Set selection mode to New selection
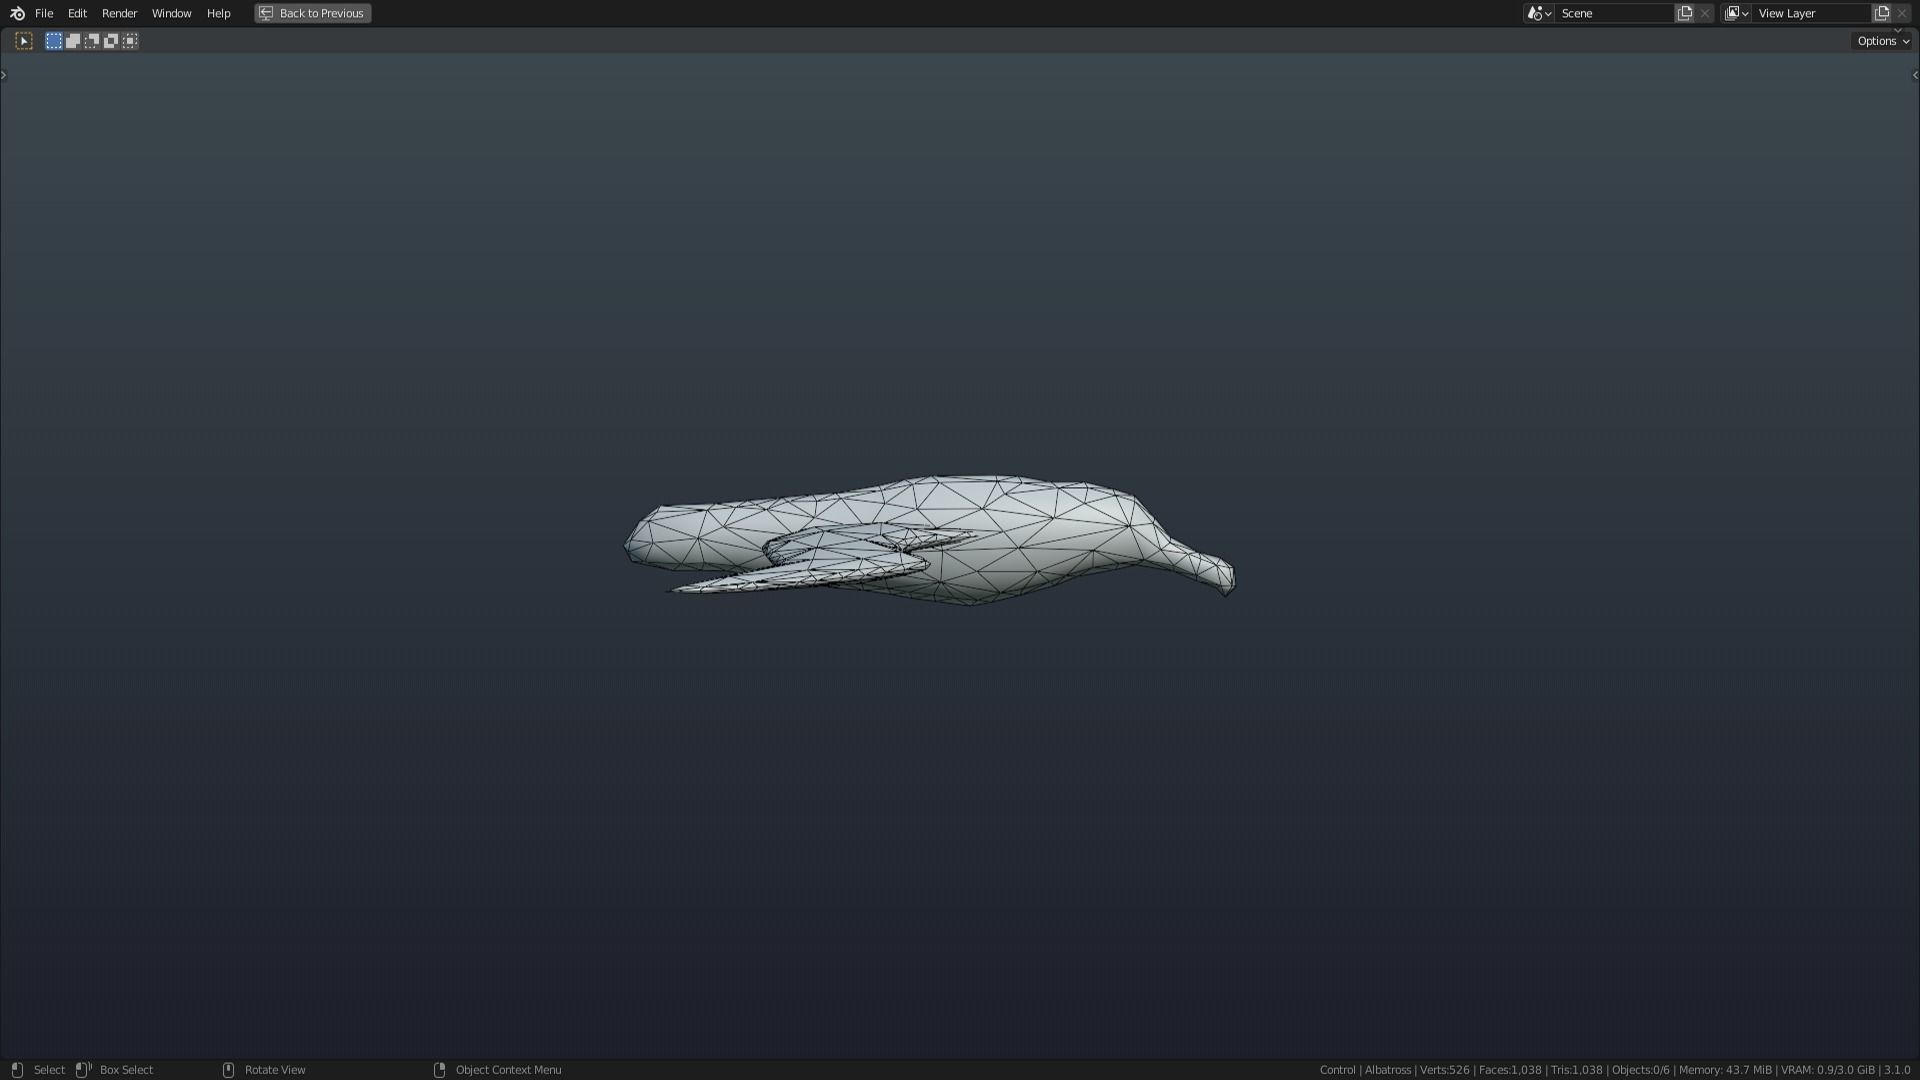 54,41
